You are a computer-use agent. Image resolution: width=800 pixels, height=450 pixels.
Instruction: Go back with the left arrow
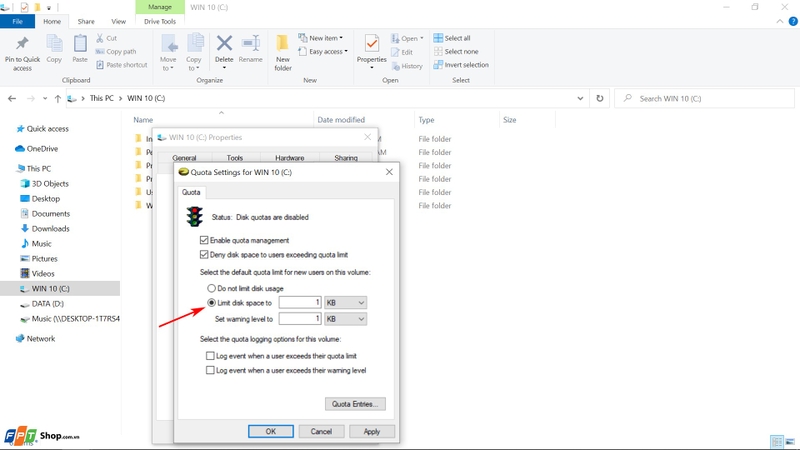pyautogui.click(x=12, y=98)
